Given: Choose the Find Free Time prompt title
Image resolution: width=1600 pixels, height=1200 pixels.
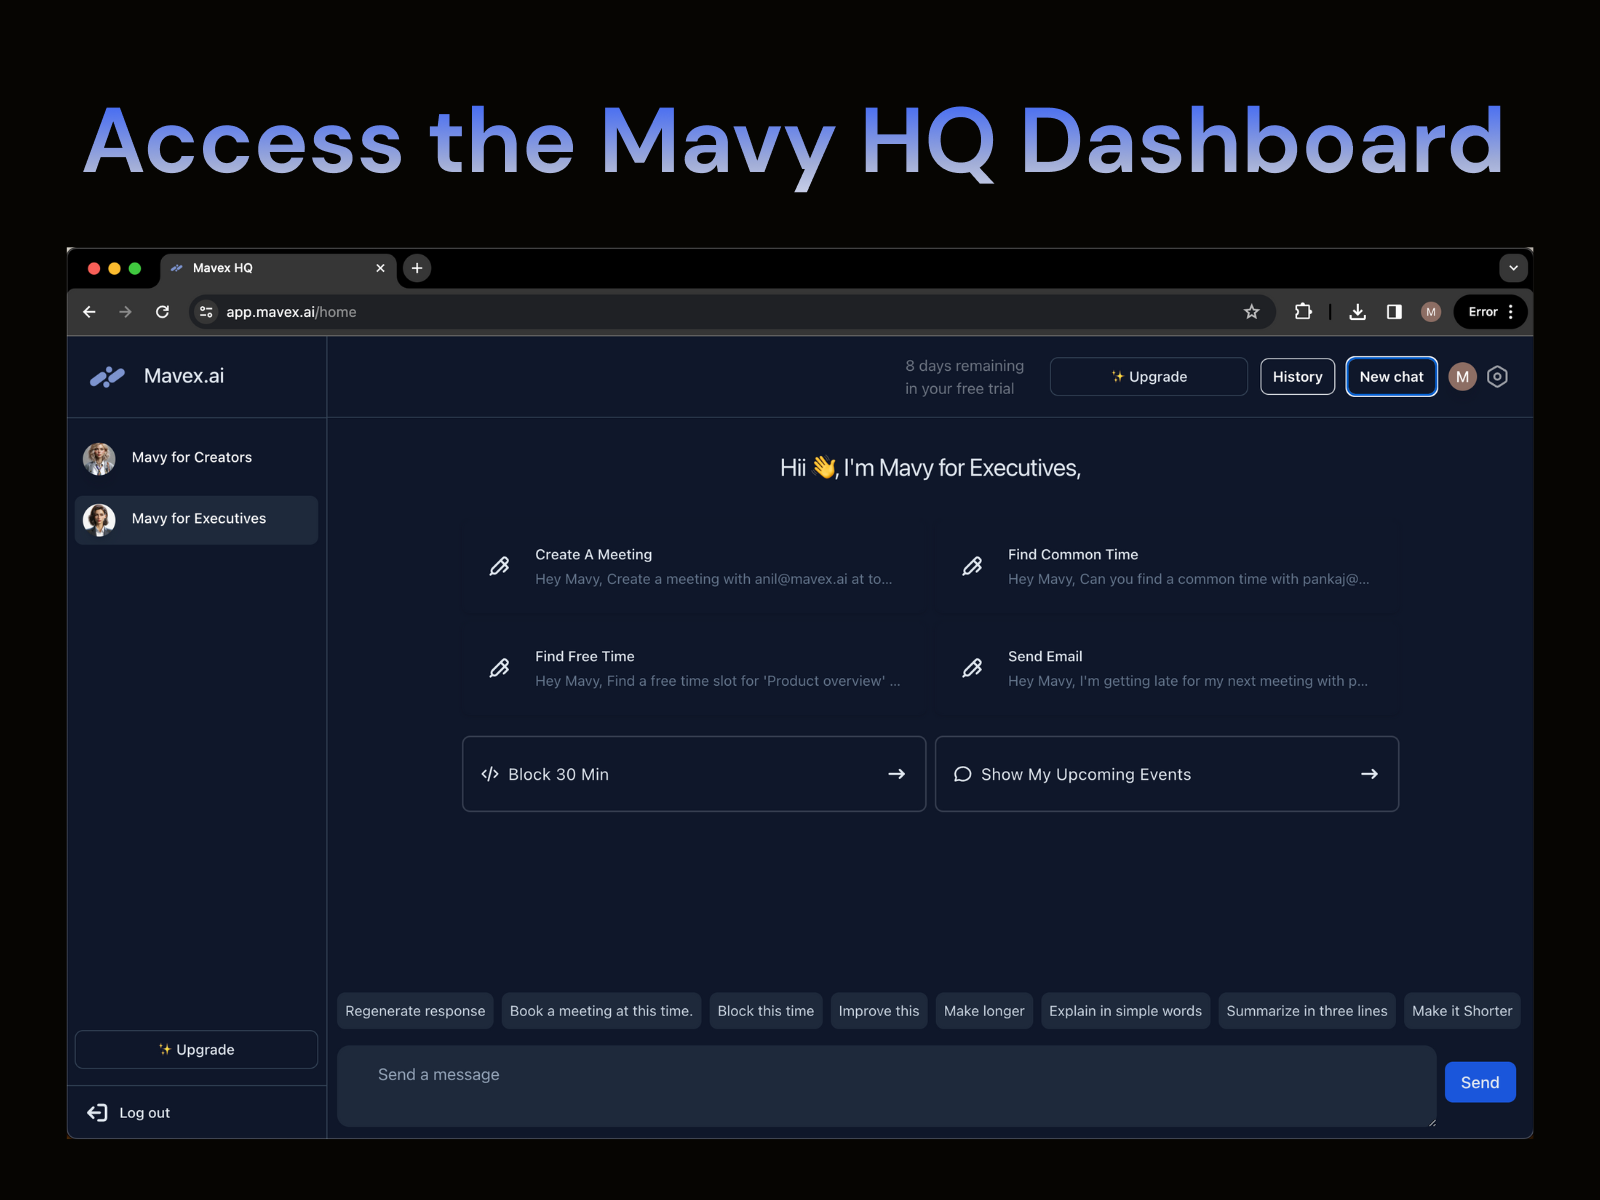Looking at the screenshot, I should click(x=585, y=657).
